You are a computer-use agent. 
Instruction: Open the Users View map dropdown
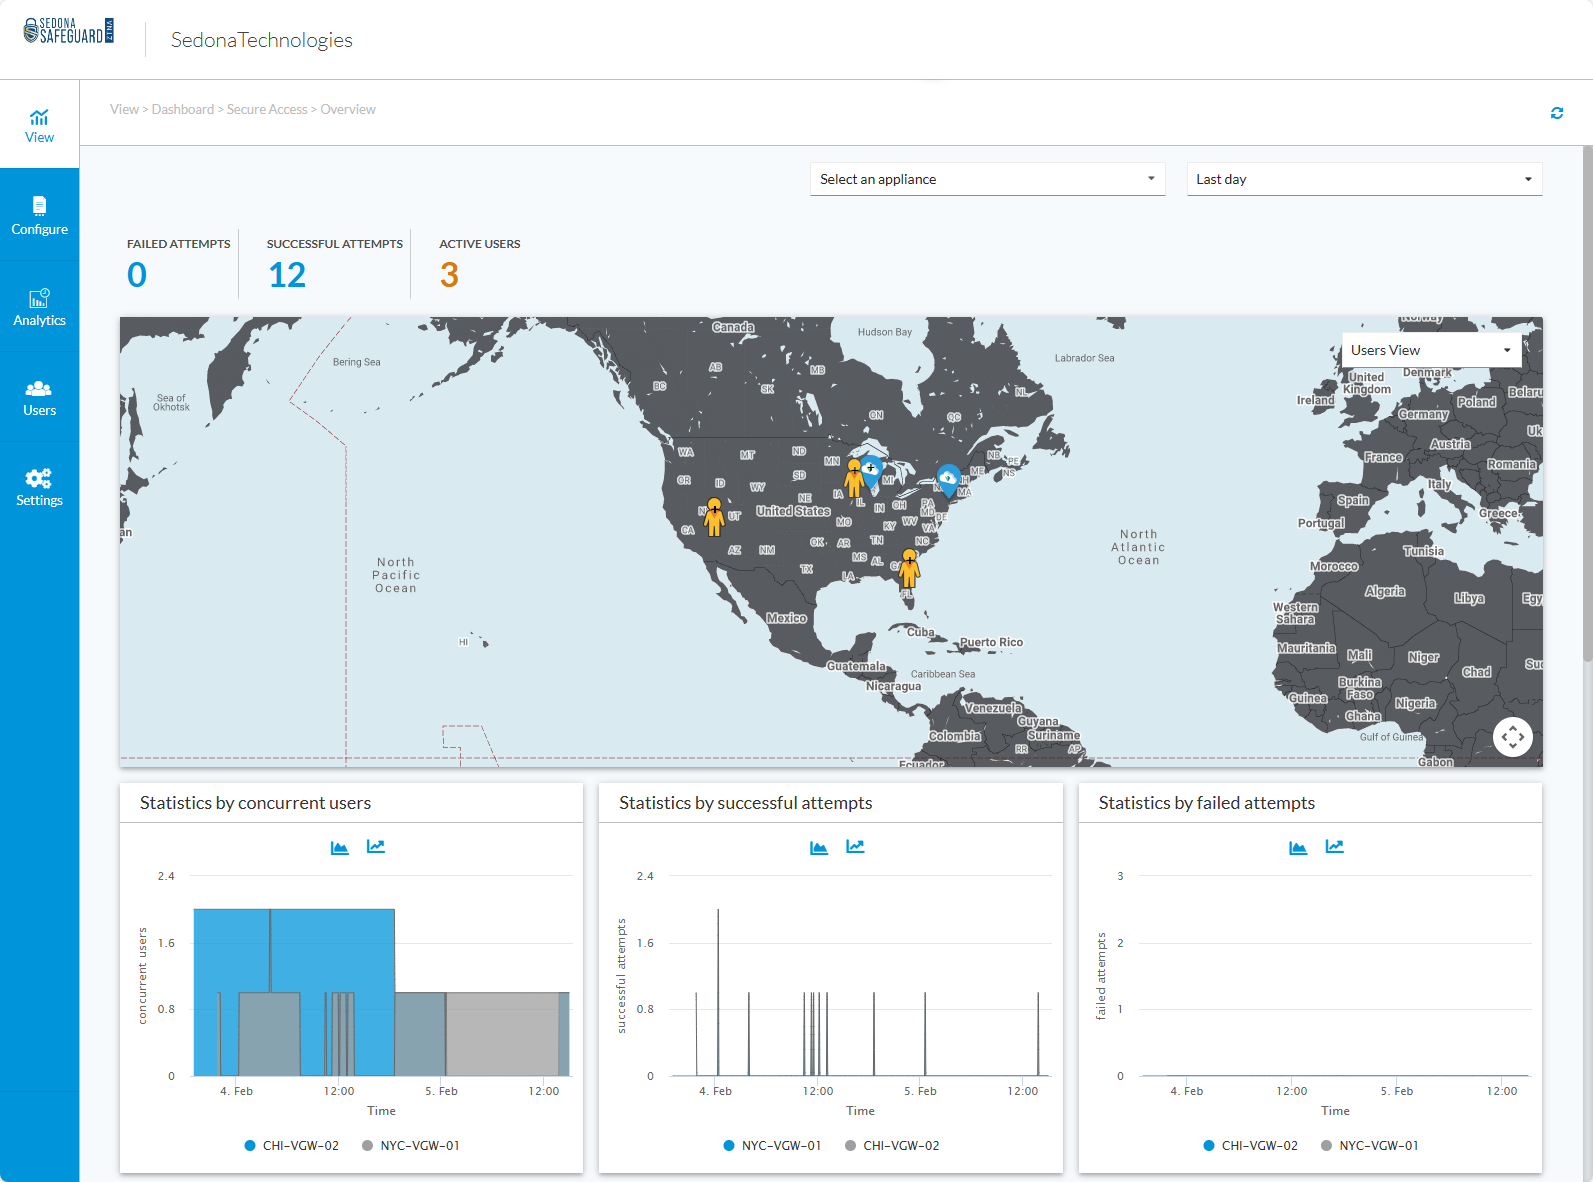[x=1432, y=350]
